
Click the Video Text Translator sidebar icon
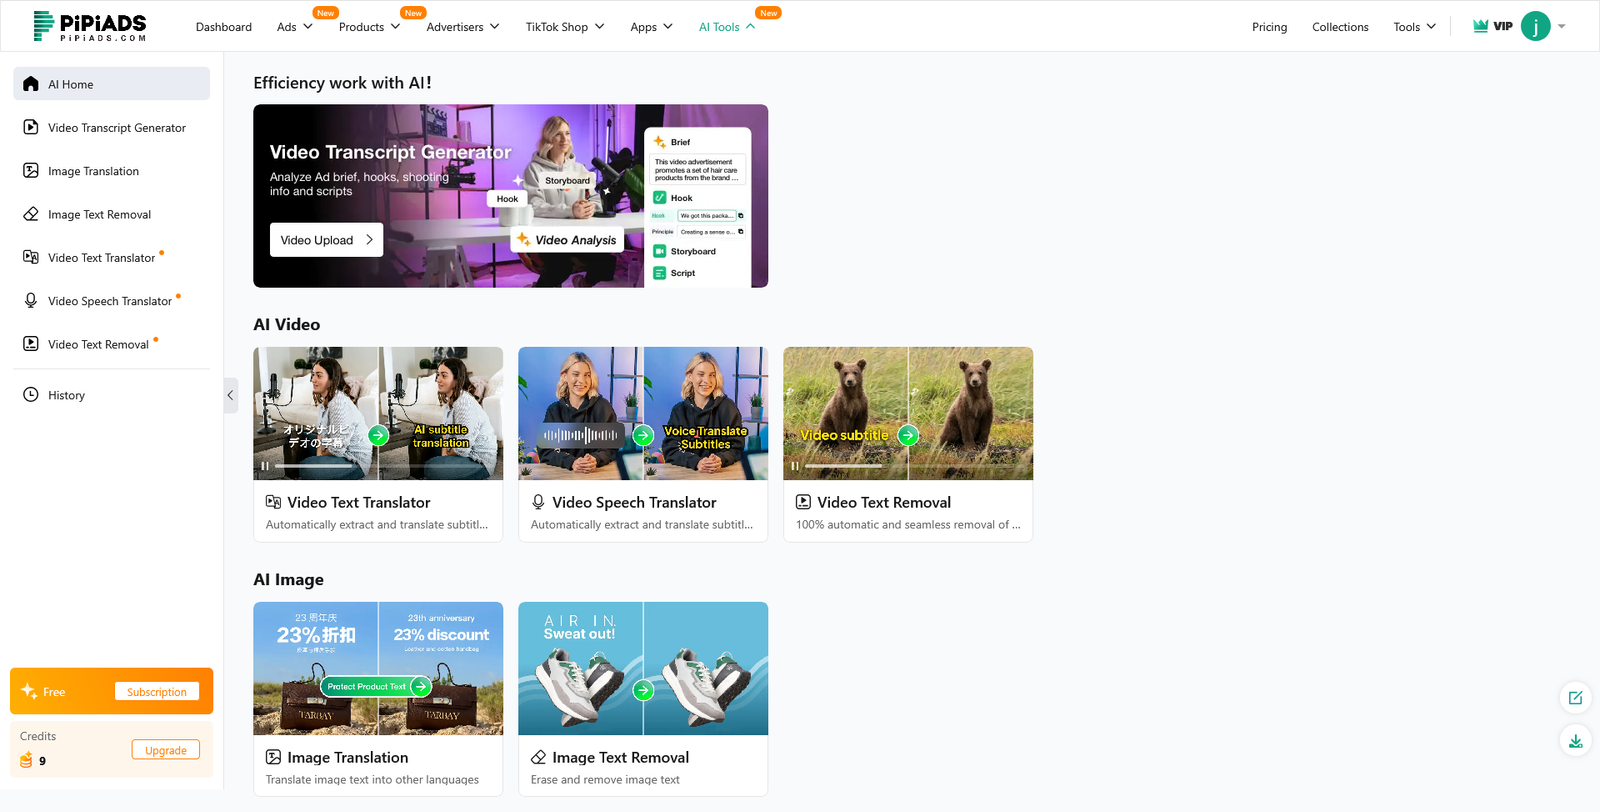click(31, 257)
